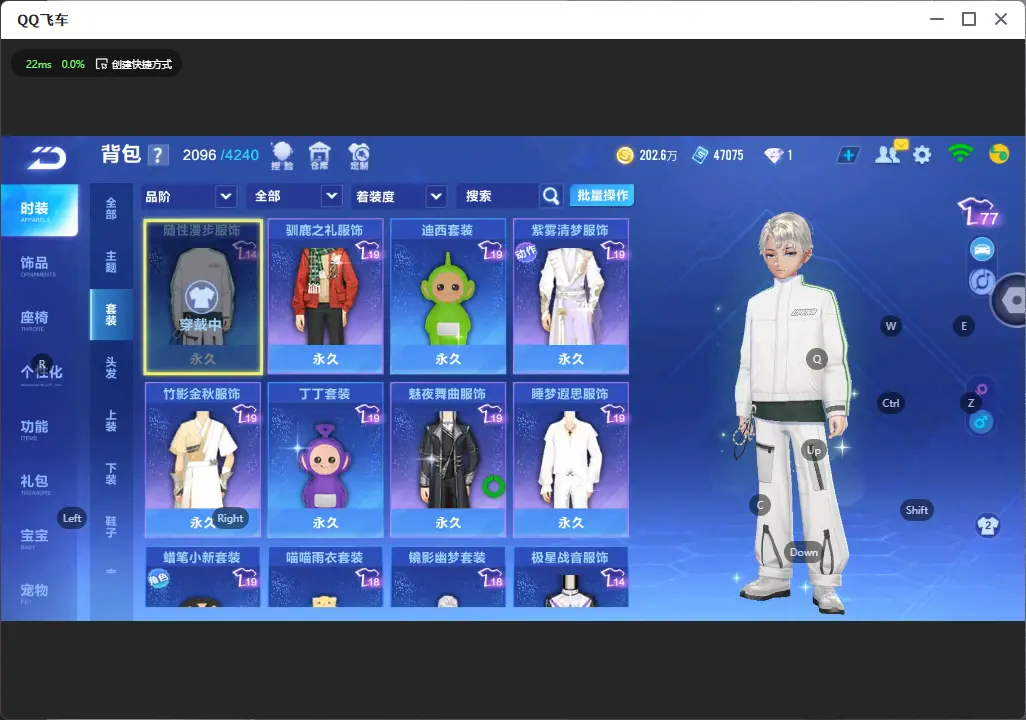Open the settings gear icon
The width and height of the screenshot is (1026, 720).
922,155
